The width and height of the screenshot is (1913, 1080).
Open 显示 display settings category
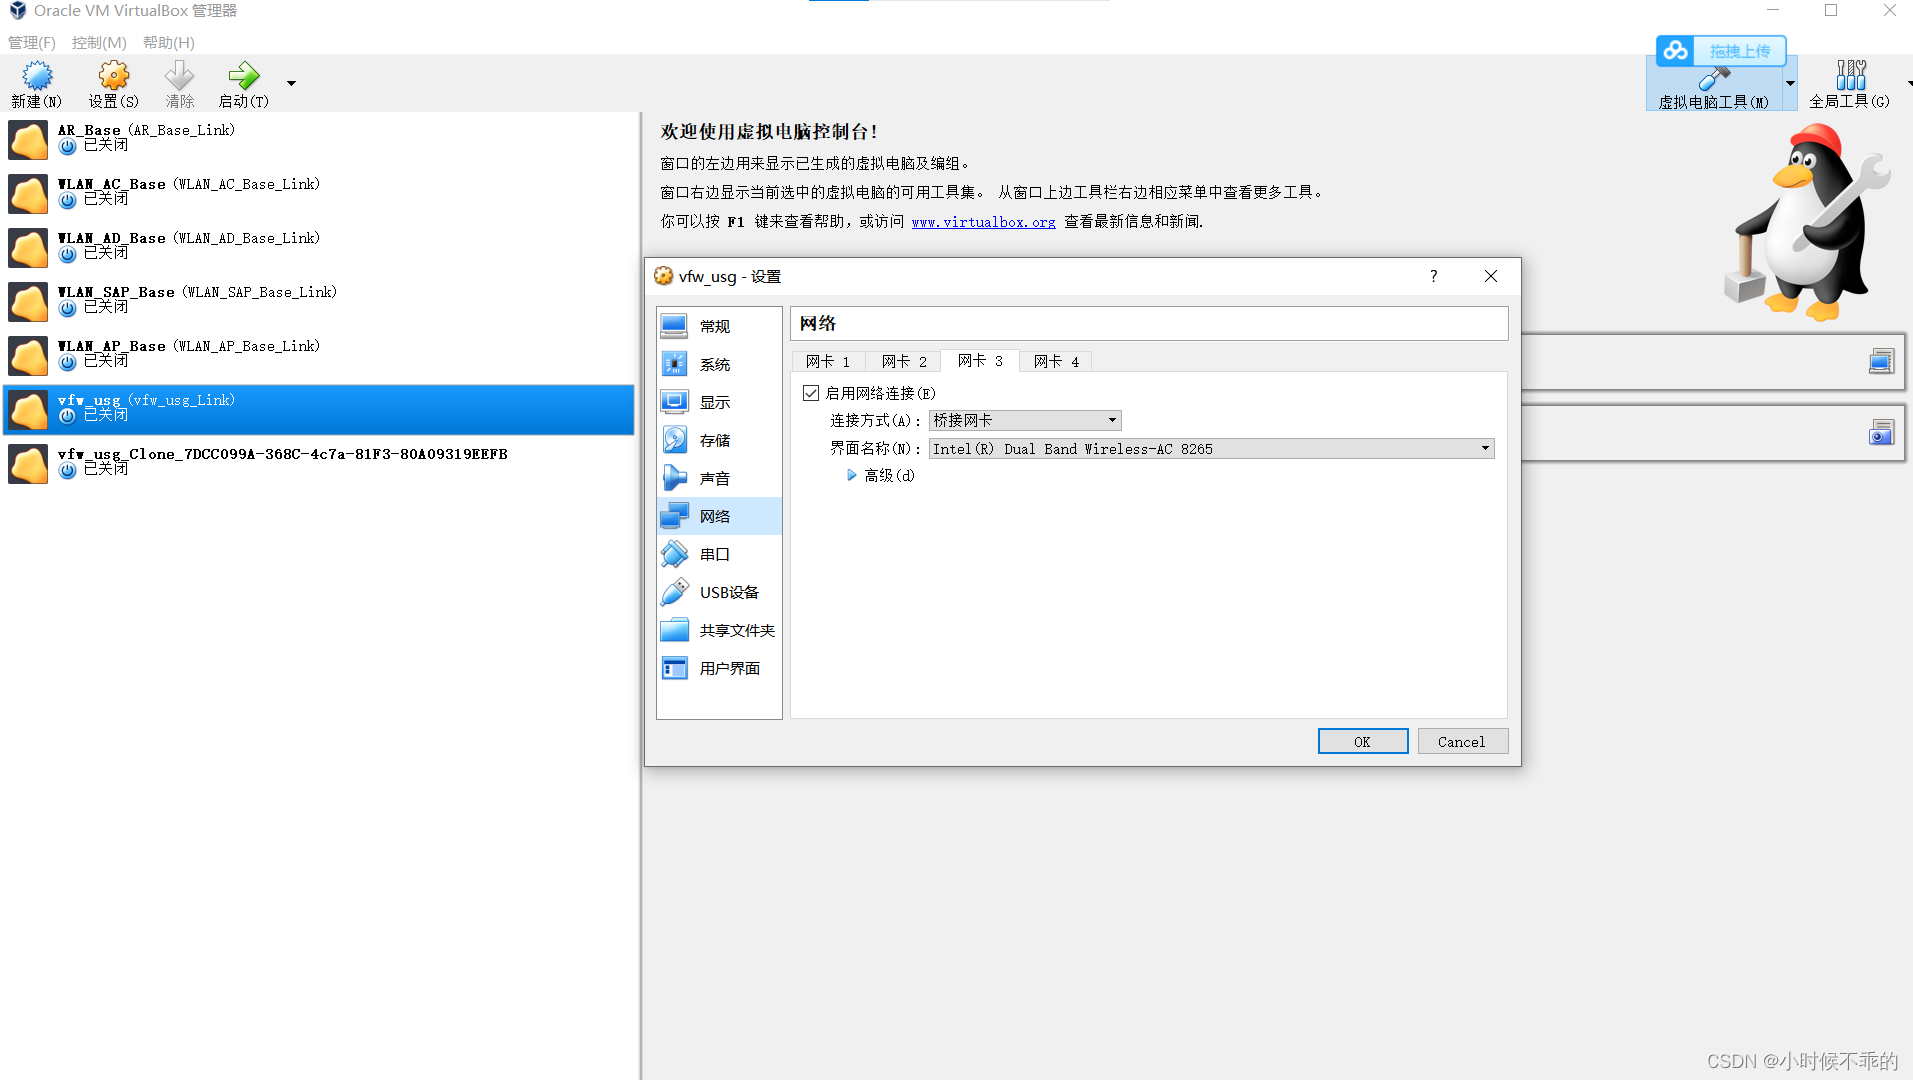[x=719, y=402]
